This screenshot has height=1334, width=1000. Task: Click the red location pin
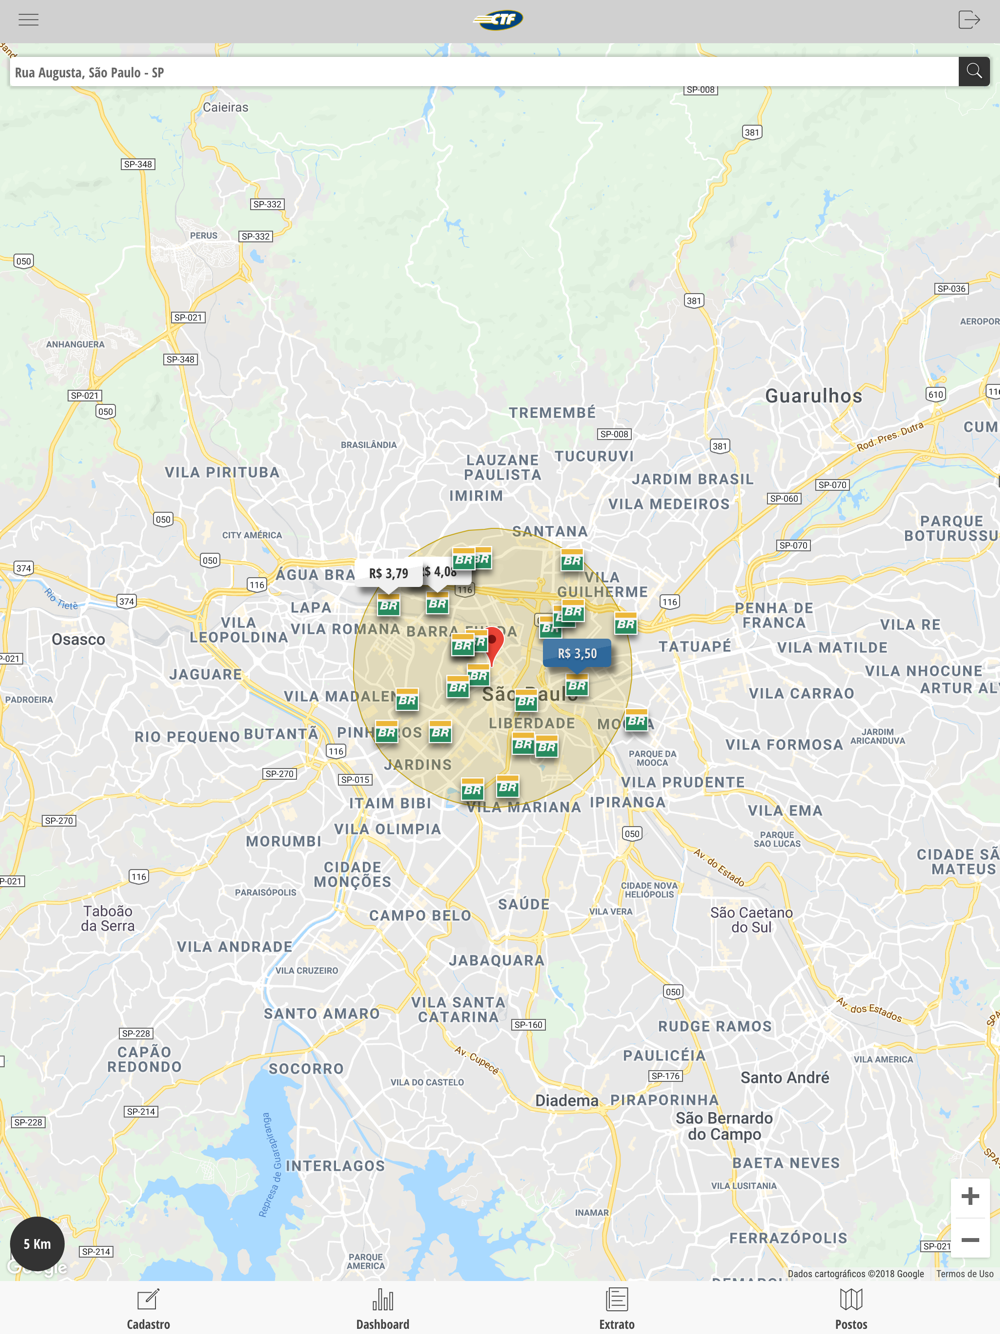click(x=492, y=645)
